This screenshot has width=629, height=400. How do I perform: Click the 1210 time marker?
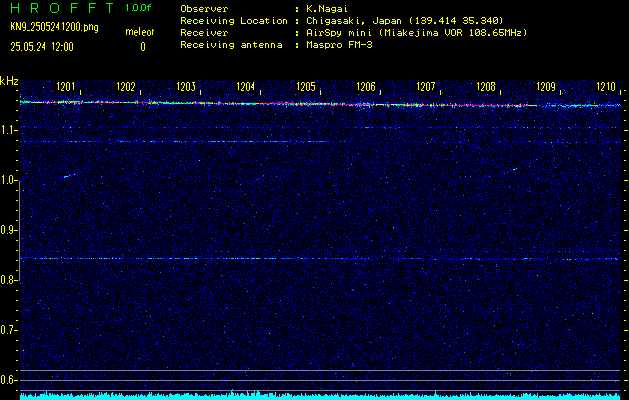(x=606, y=87)
